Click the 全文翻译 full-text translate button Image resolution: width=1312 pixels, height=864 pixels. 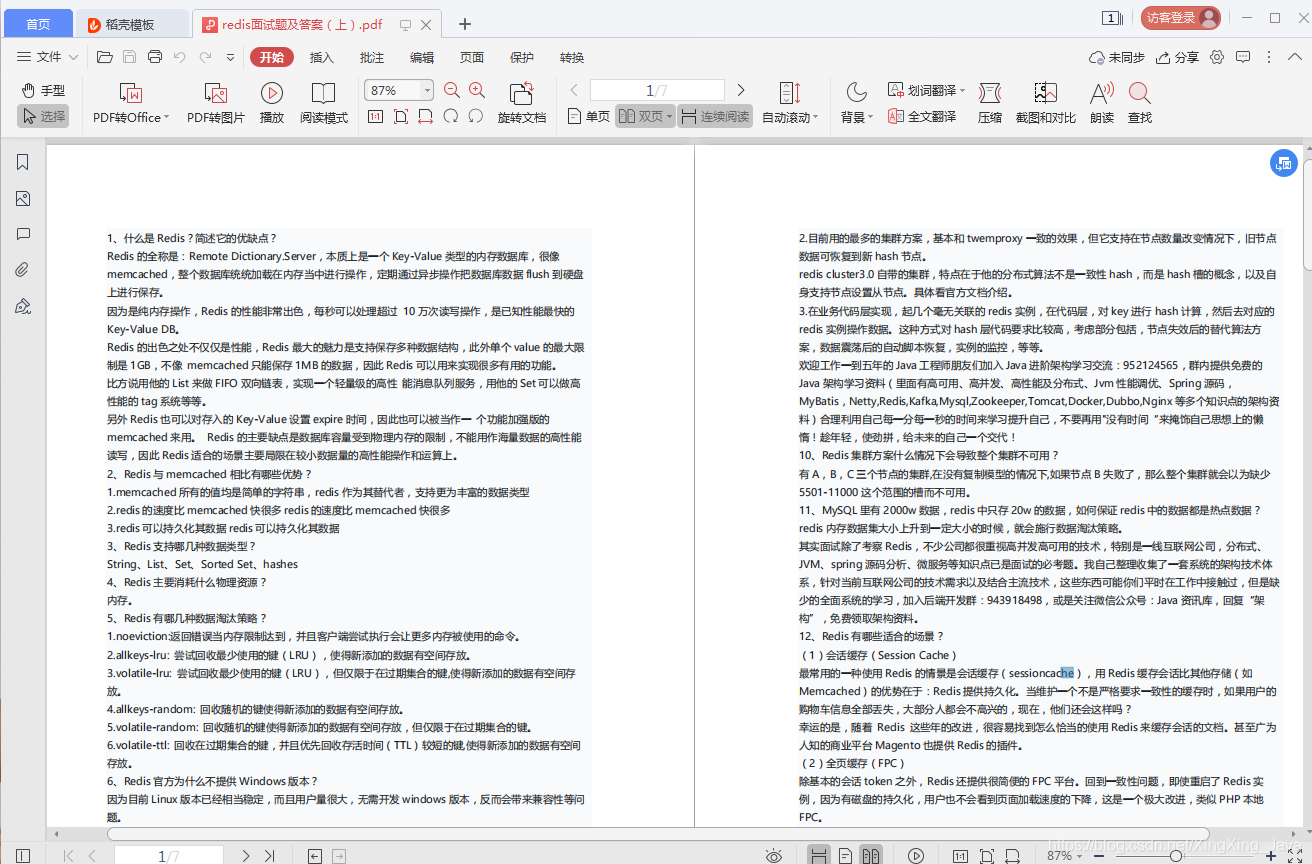point(922,117)
